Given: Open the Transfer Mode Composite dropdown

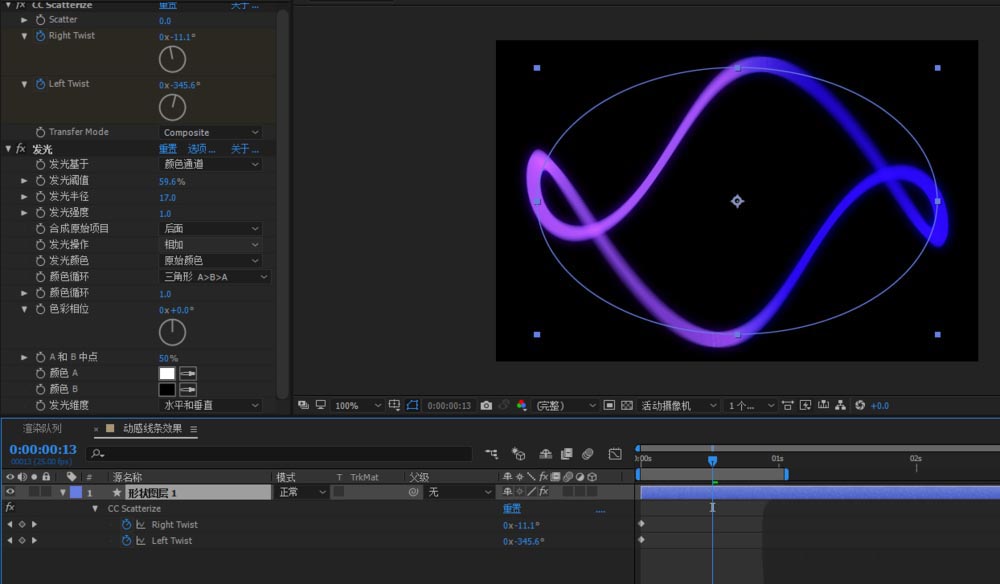Looking at the screenshot, I should click(x=211, y=132).
